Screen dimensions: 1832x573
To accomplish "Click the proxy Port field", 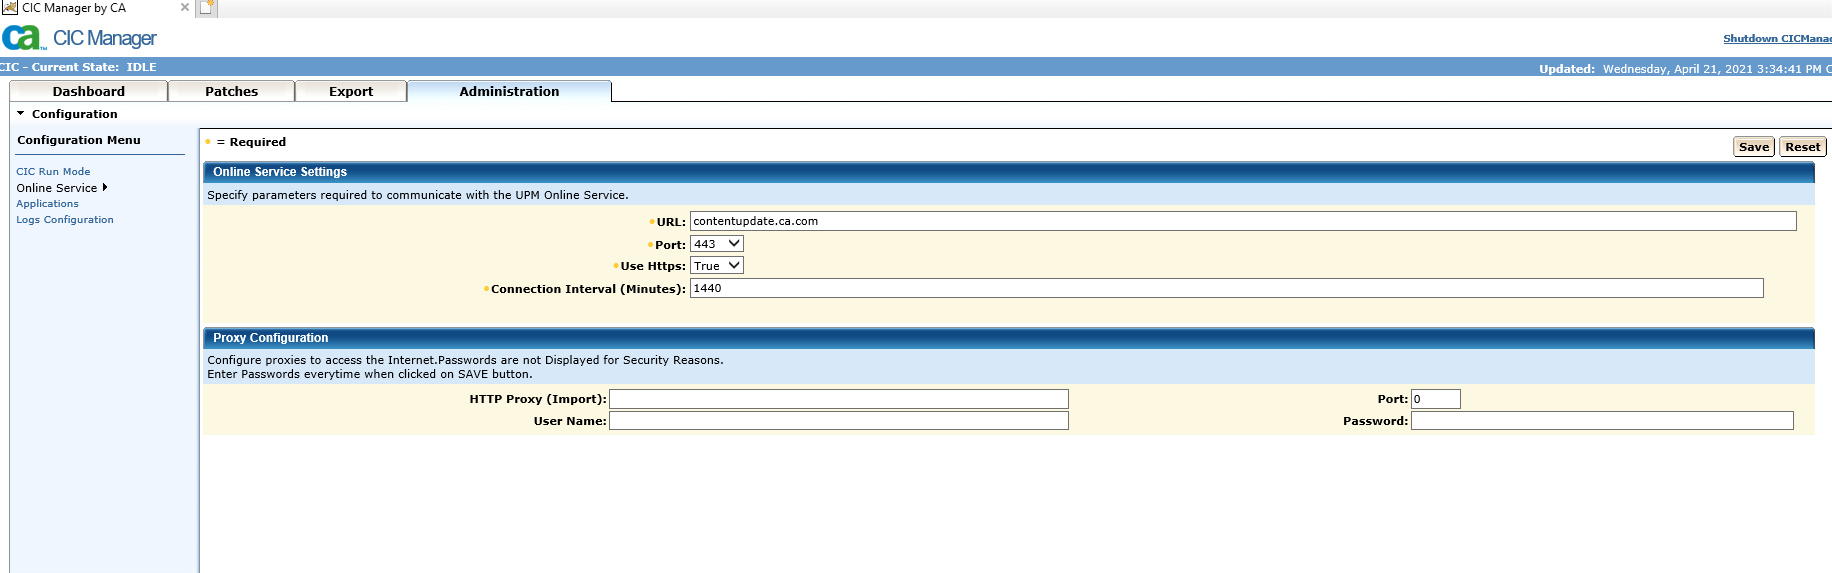I will click(x=1435, y=399).
